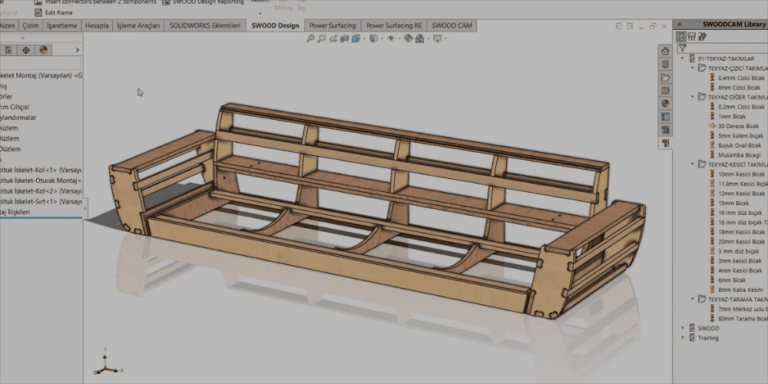Screen dimensions: 768x384
Task: Select the Buyuk Oval Bicak tool
Action: (740, 145)
